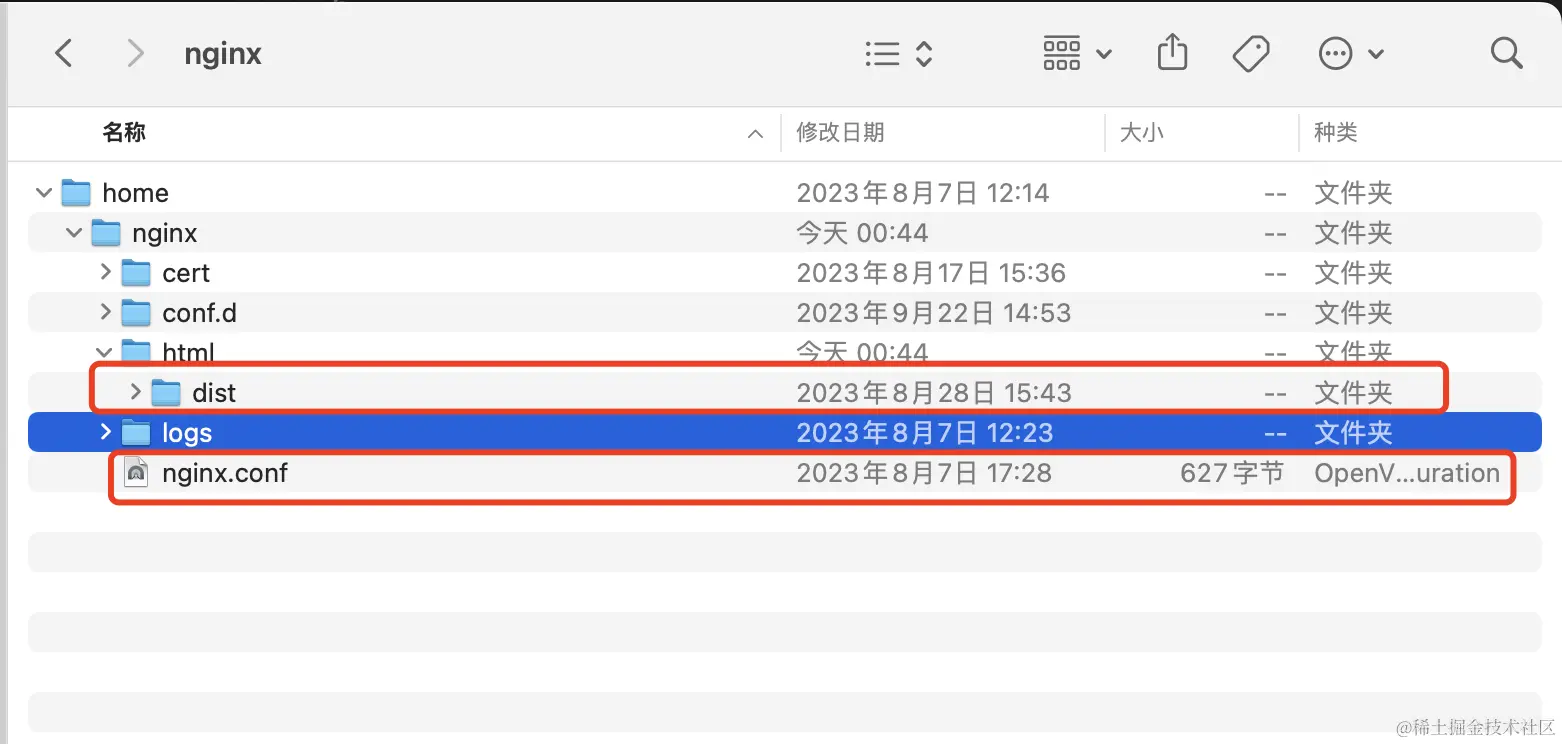Screen dimensions: 1562x744
Task: Expand the dist folder
Action: tap(135, 392)
